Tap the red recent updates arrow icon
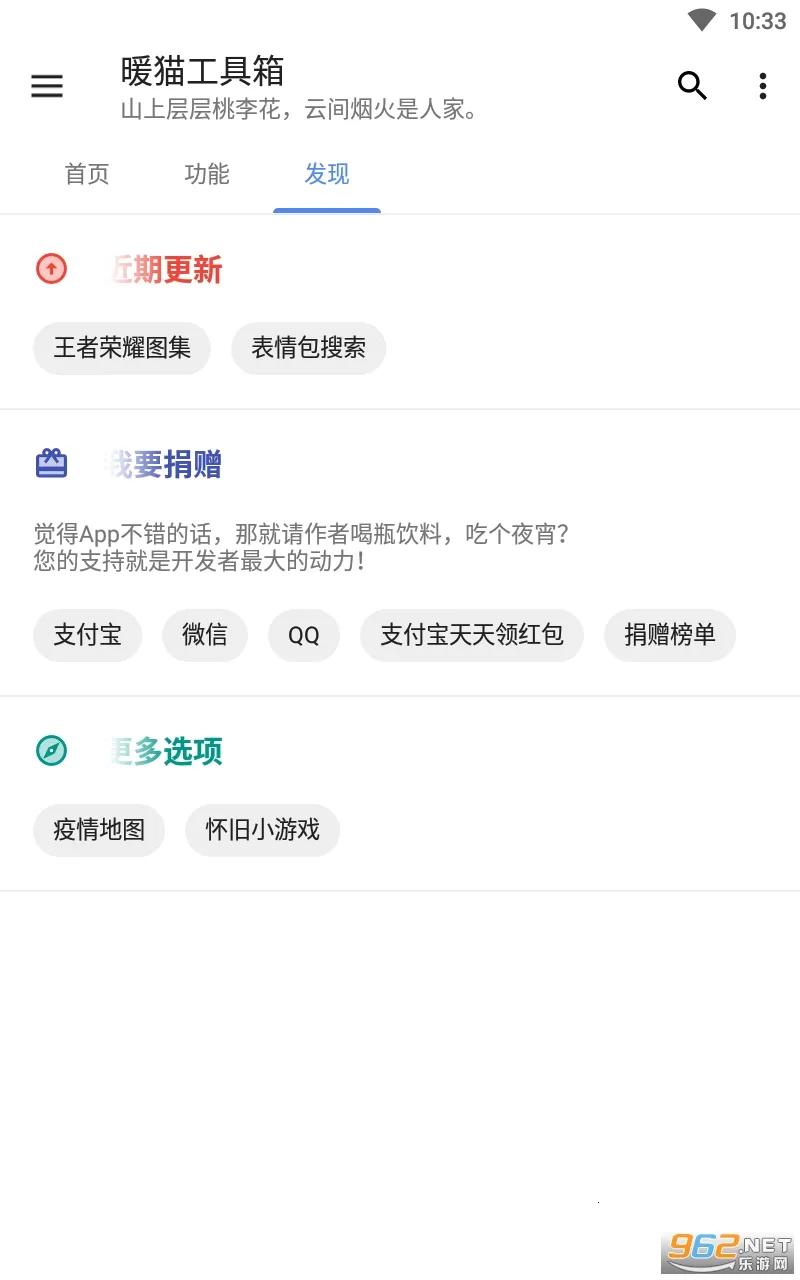Image resolution: width=800 pixels, height=1280 pixels. (x=51, y=269)
